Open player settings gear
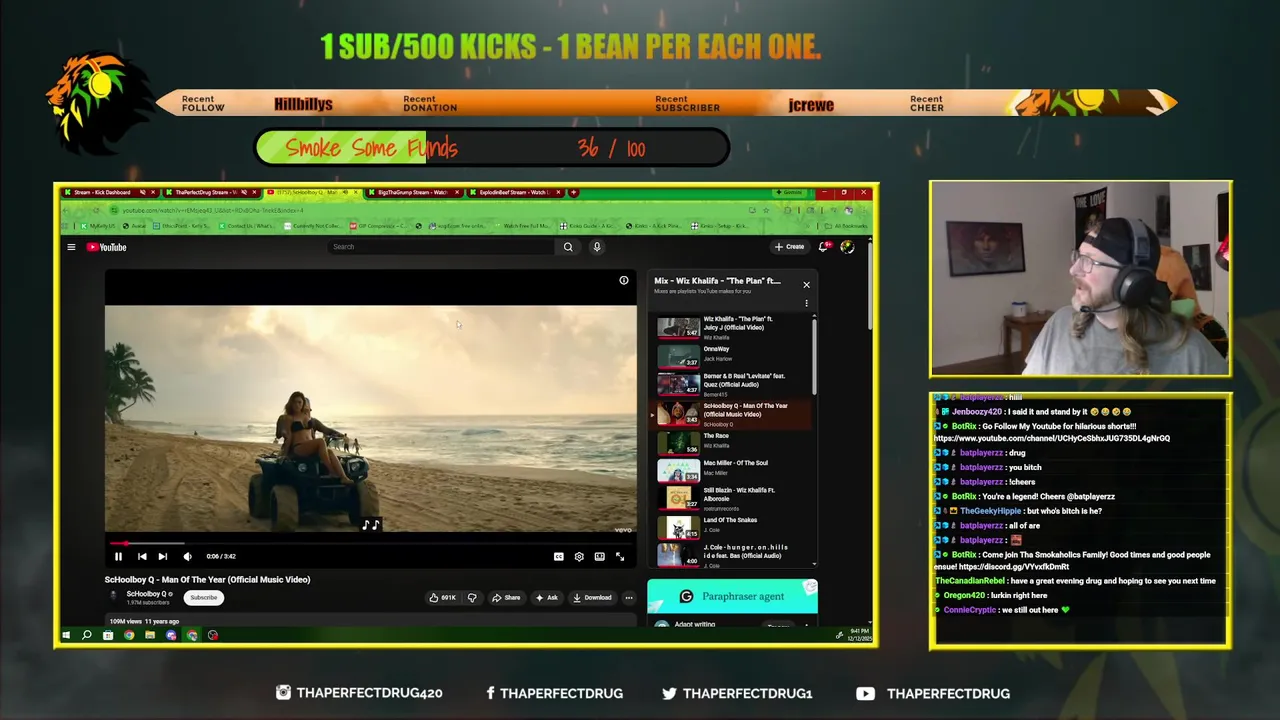The image size is (1280, 720). 579,557
